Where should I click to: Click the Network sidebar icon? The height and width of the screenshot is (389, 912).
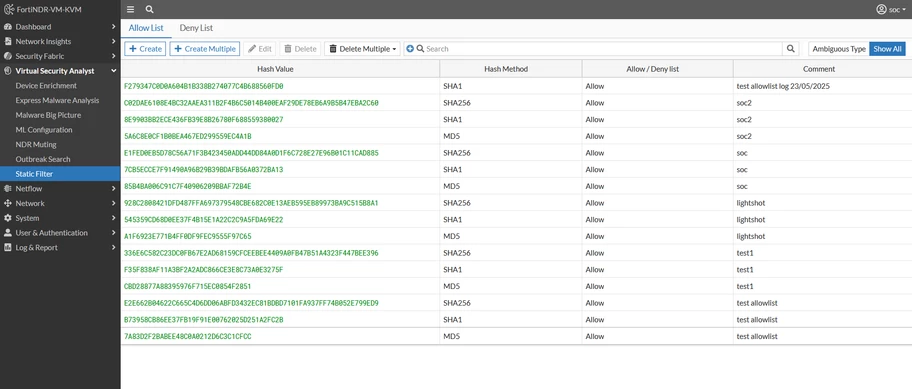coord(8,204)
